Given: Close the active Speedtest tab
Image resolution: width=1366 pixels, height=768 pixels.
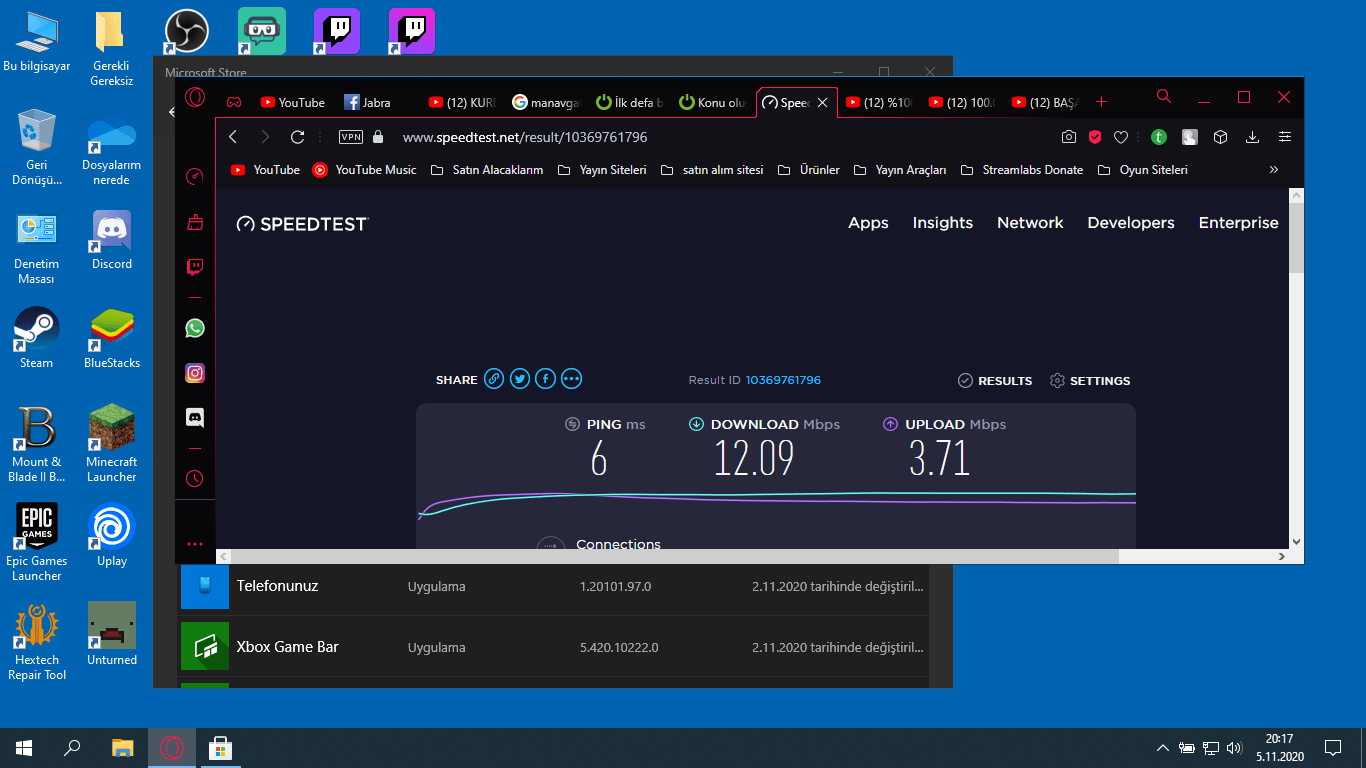Looking at the screenshot, I should pyautogui.click(x=823, y=102).
